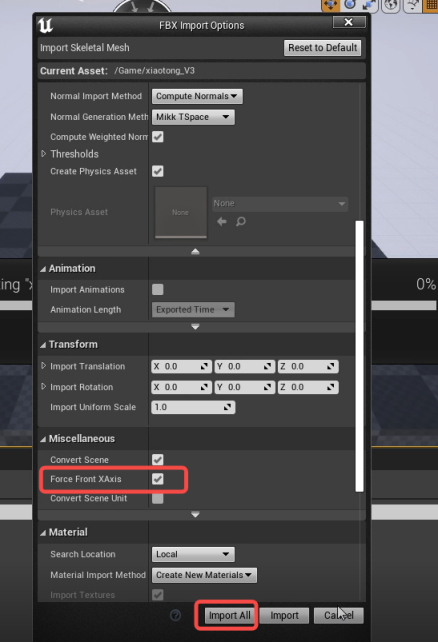The height and width of the screenshot is (643, 438).
Task: Collapse advanced mesh options arrow above Animation
Action: click(195, 251)
